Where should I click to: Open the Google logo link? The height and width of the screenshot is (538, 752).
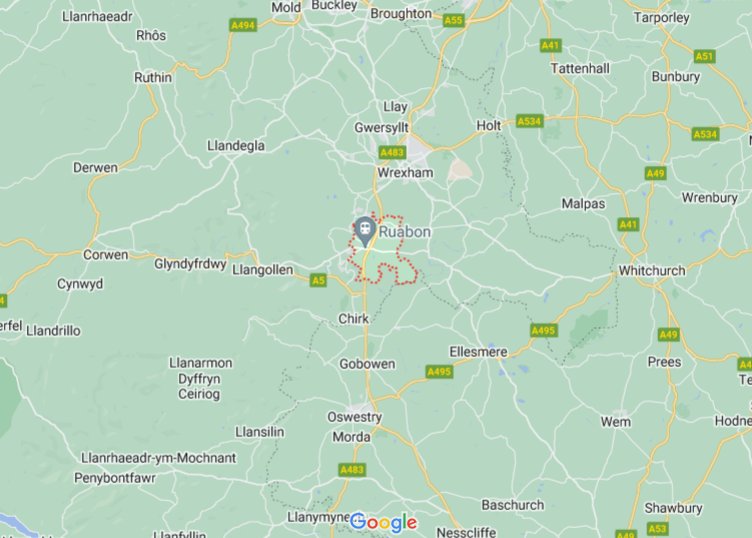point(383,523)
